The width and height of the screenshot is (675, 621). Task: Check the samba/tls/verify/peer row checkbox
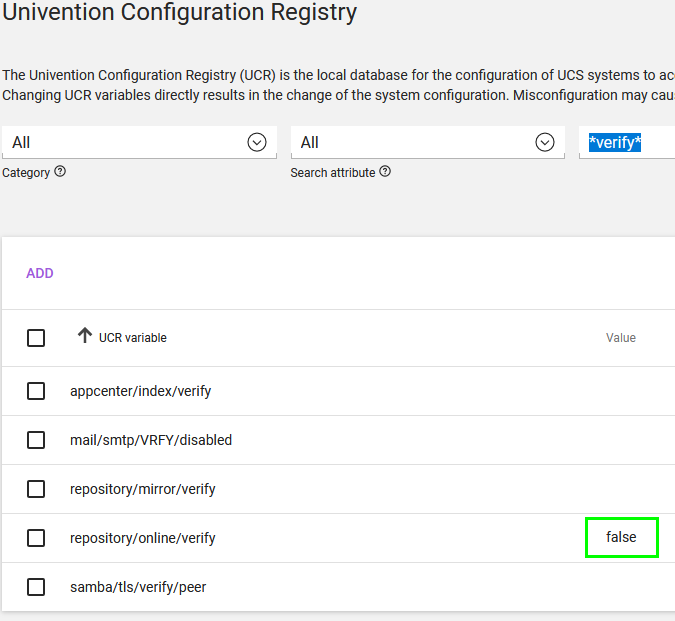[36, 587]
